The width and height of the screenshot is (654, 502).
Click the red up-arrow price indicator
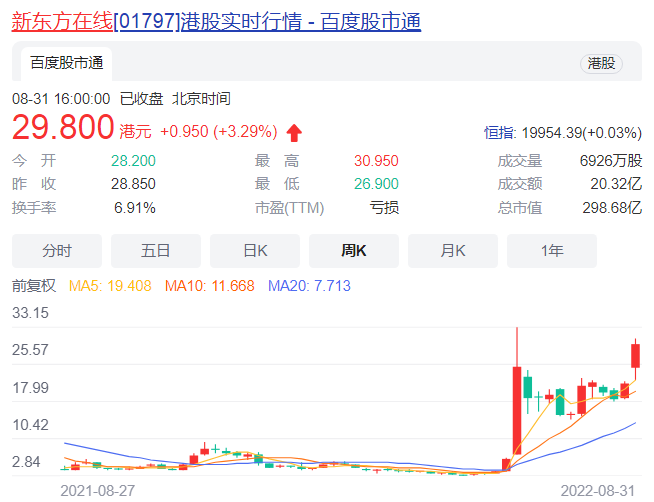pos(294,133)
